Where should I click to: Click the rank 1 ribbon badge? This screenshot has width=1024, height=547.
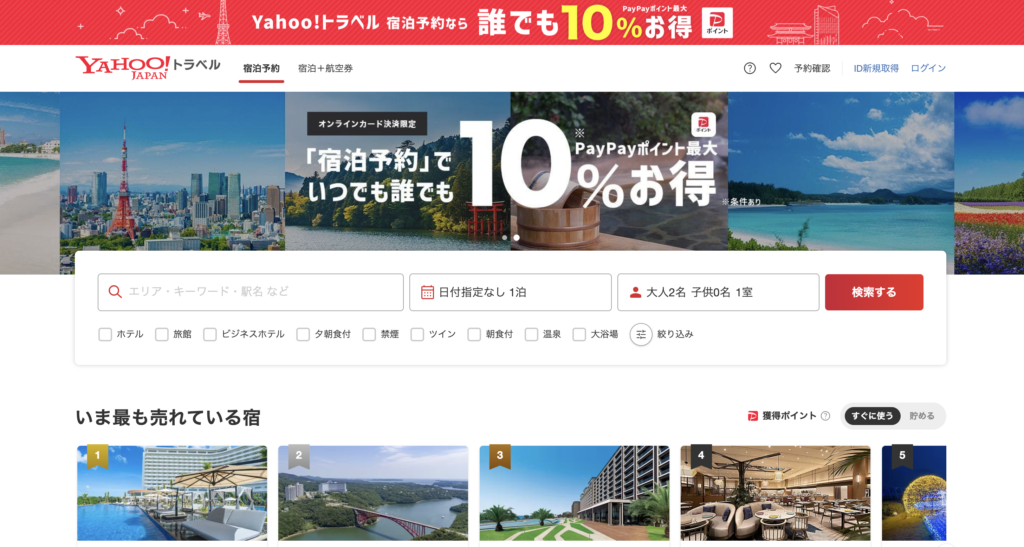[x=97, y=456]
